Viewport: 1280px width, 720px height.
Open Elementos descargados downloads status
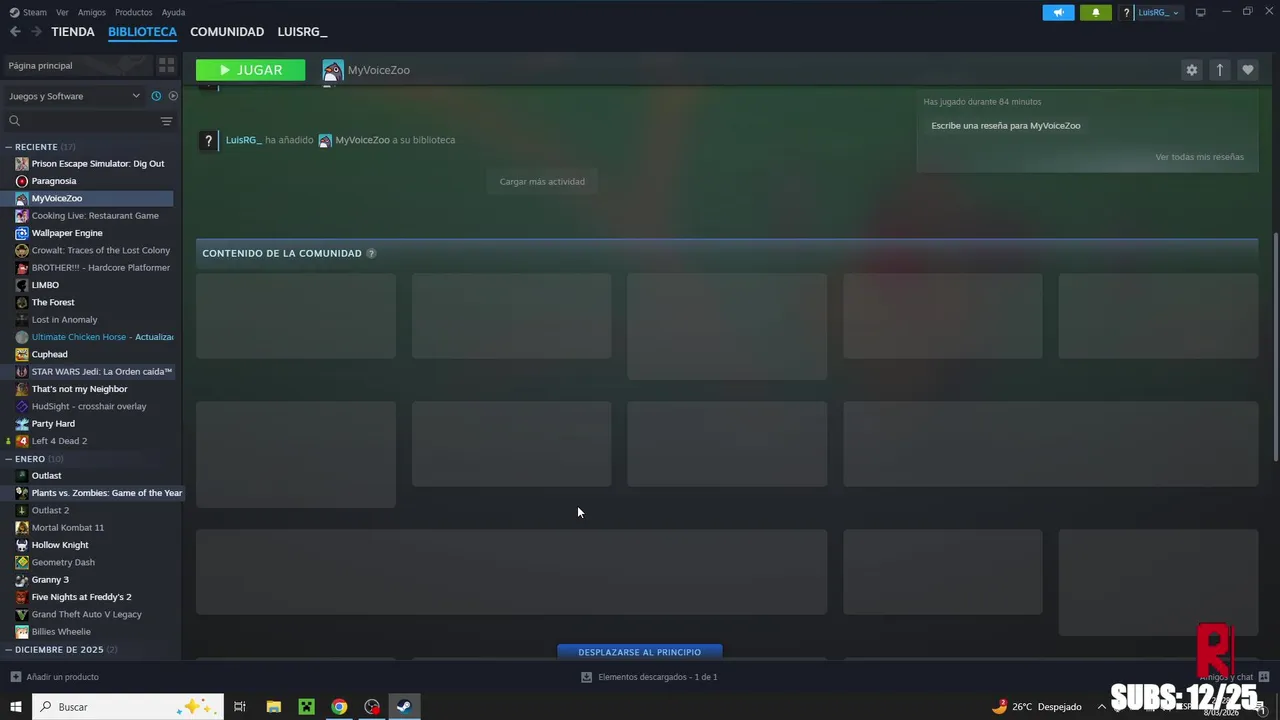coord(649,677)
